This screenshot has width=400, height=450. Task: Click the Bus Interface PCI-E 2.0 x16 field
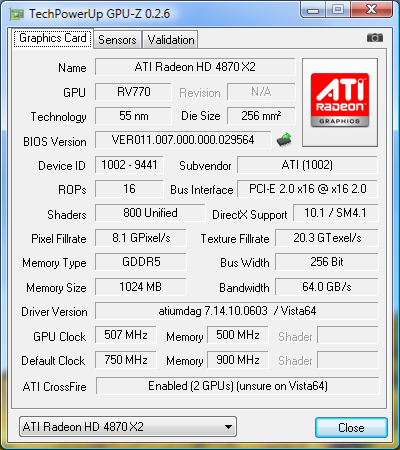pyautogui.click(x=307, y=189)
